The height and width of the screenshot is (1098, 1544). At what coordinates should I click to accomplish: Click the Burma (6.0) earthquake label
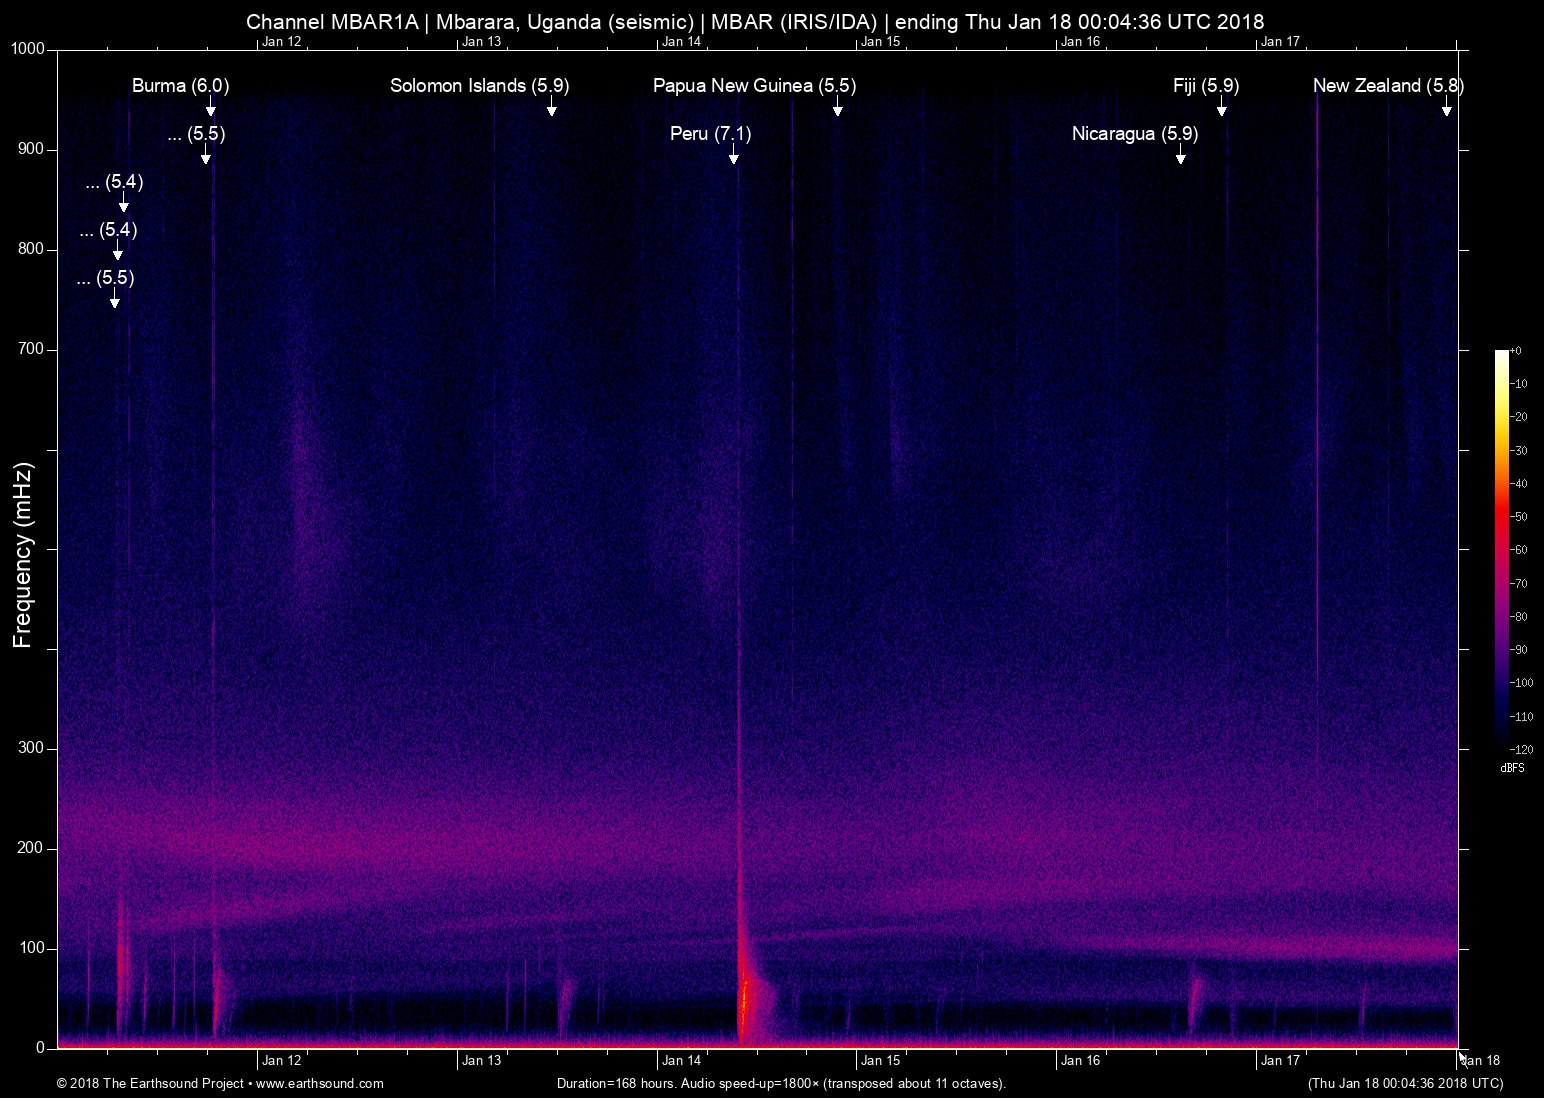coord(180,86)
